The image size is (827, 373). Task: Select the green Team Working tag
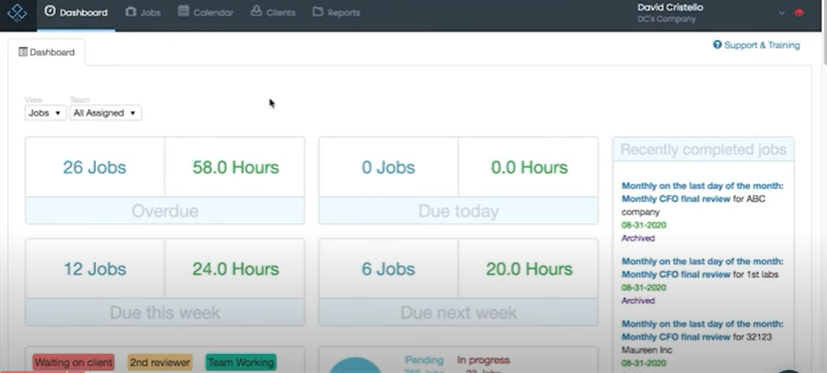pos(241,362)
